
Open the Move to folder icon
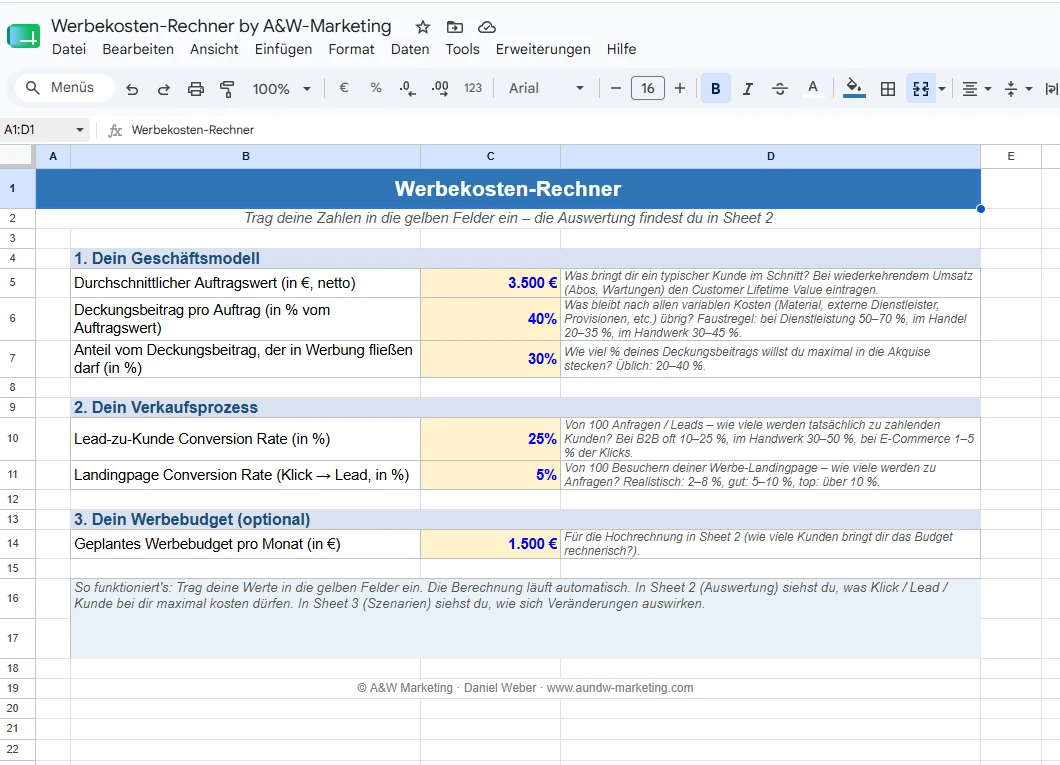pos(455,27)
